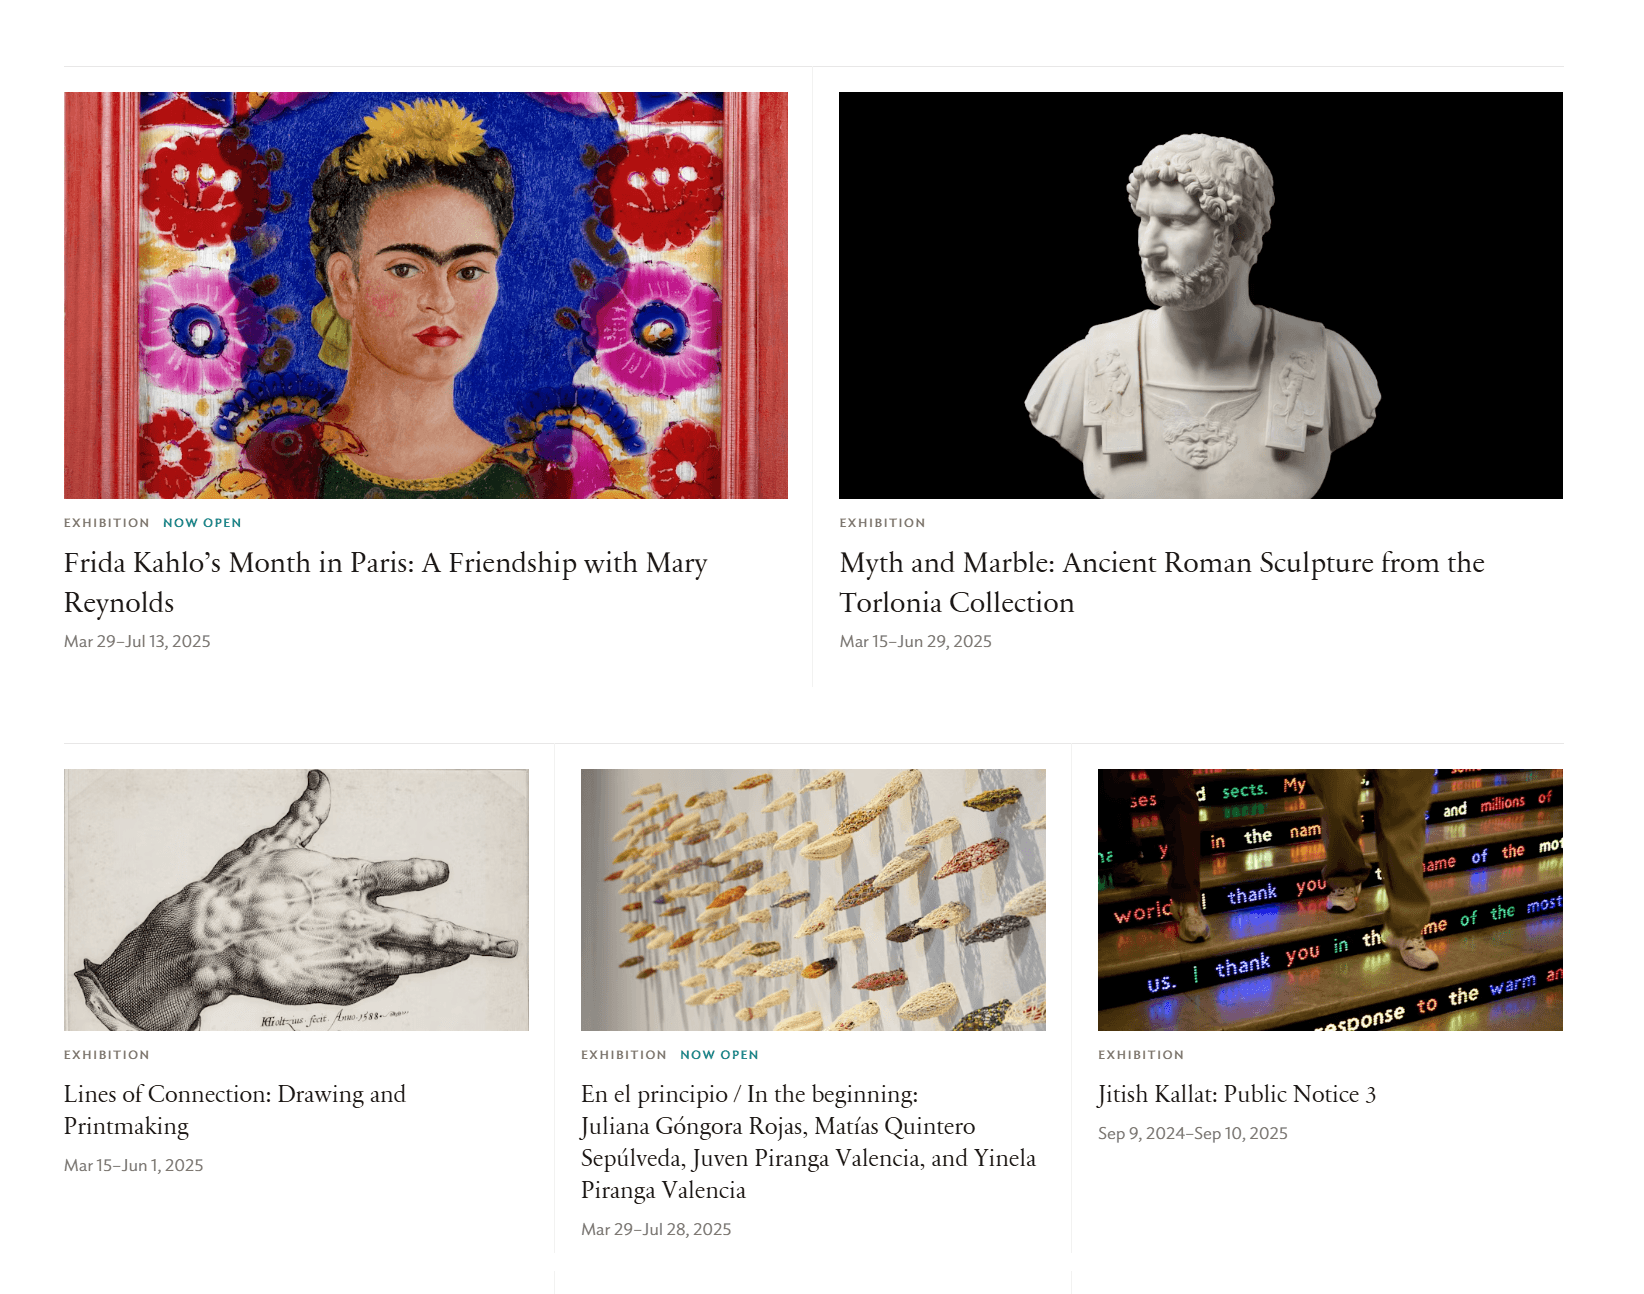Click Exhibition label above Myth and Marble title

click(x=883, y=523)
